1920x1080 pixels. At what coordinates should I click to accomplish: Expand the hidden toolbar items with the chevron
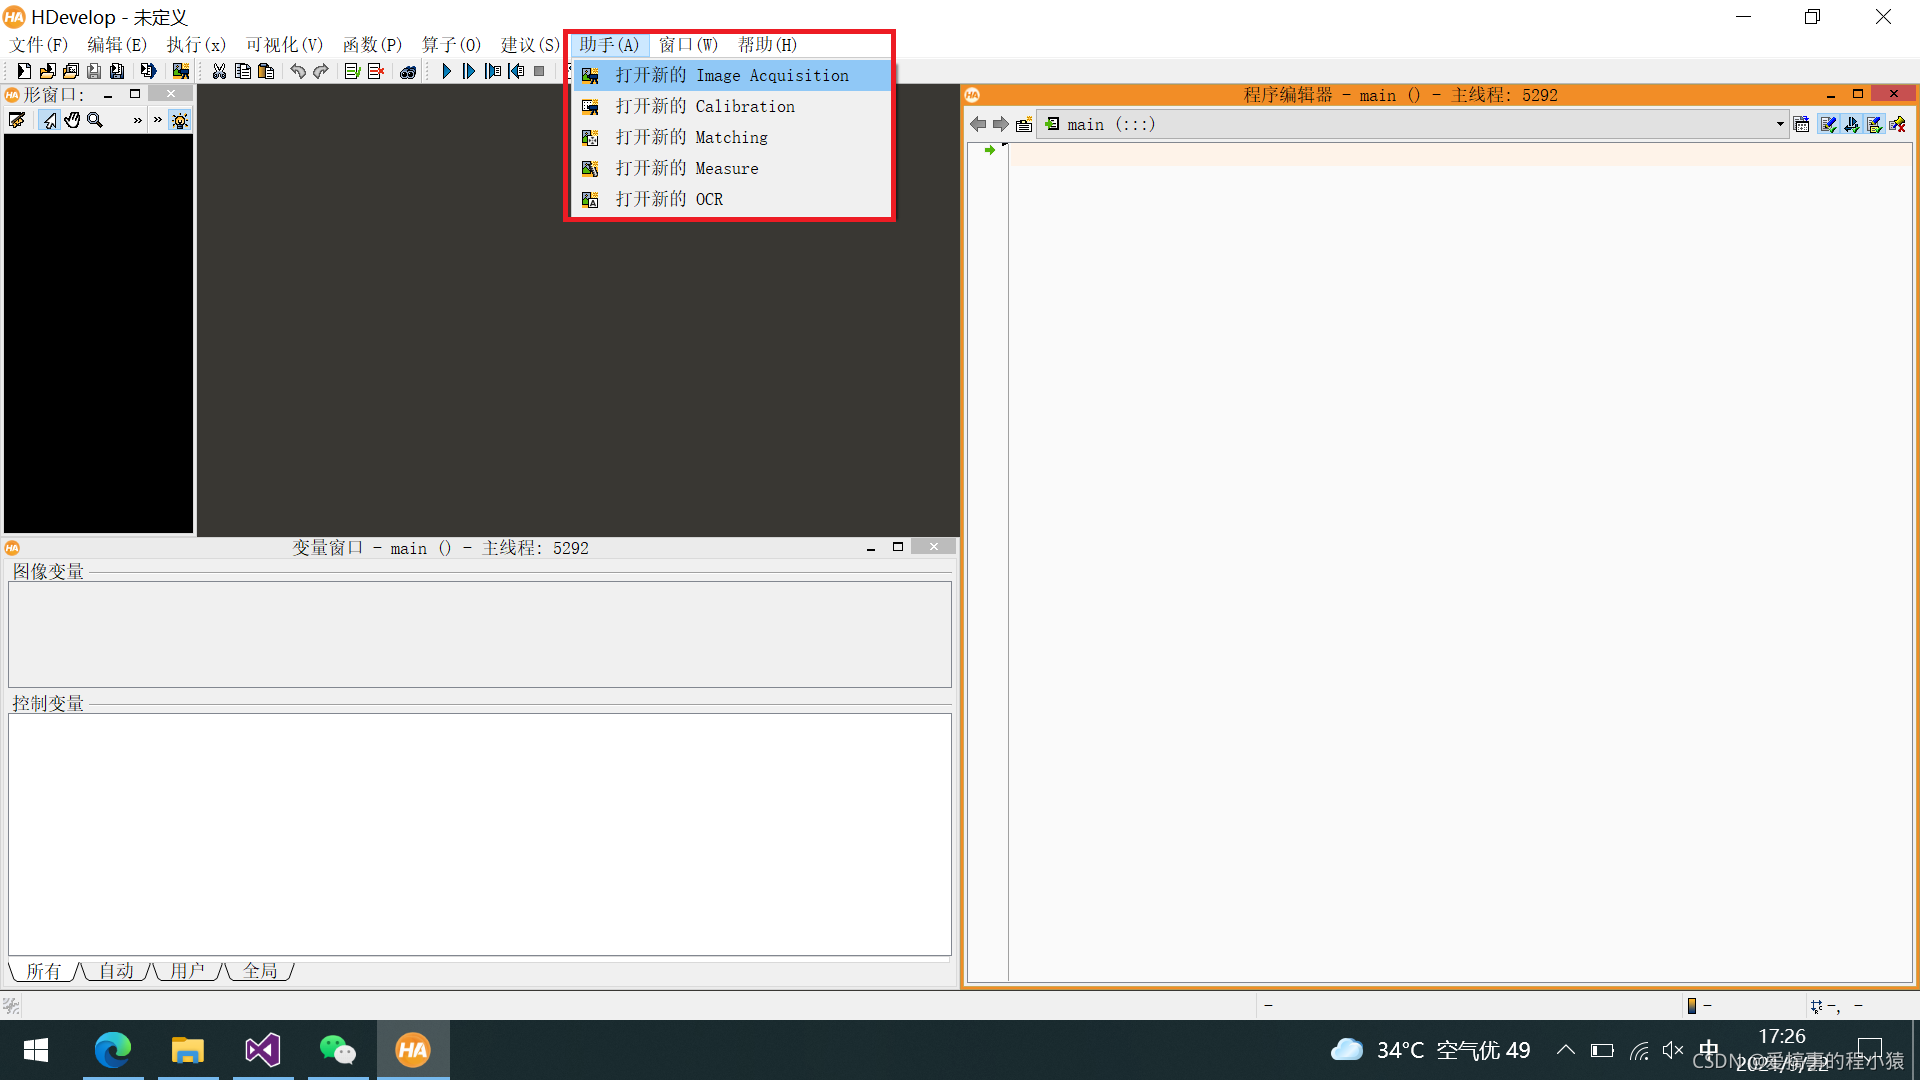coord(137,120)
